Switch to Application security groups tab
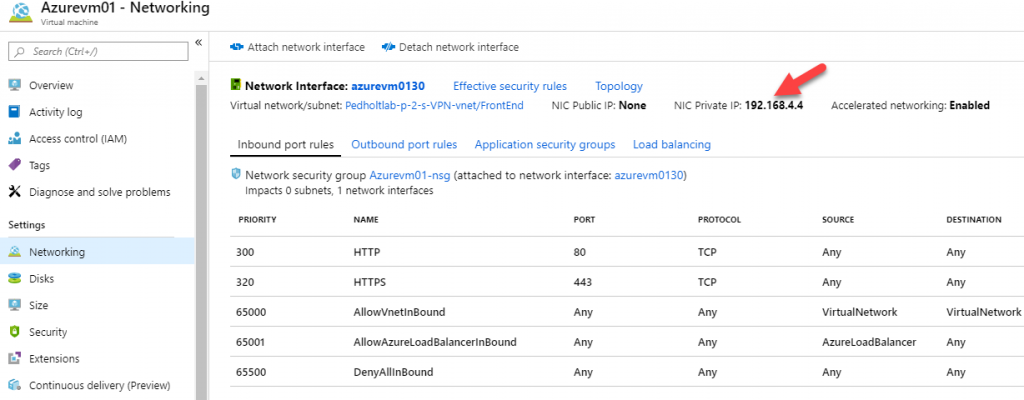1024x400 pixels. coord(545,144)
